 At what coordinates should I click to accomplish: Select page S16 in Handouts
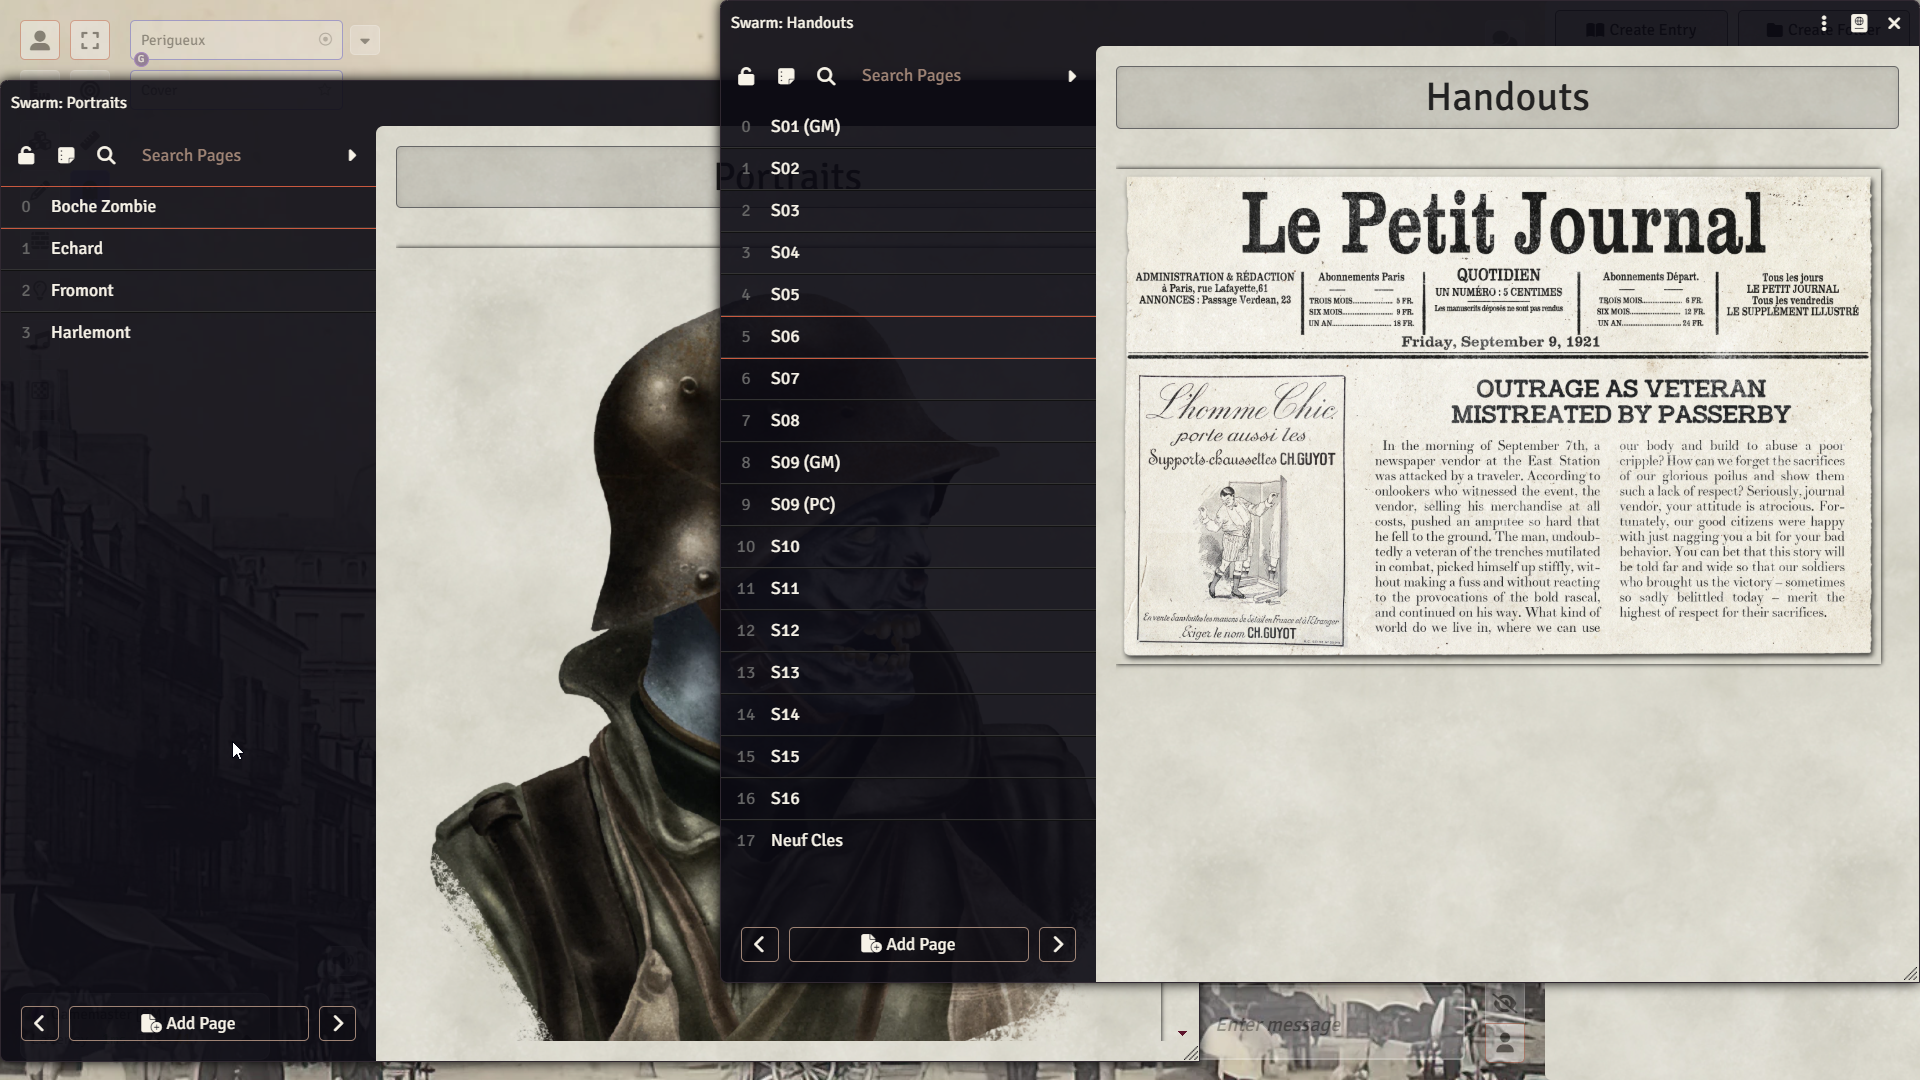coord(908,799)
